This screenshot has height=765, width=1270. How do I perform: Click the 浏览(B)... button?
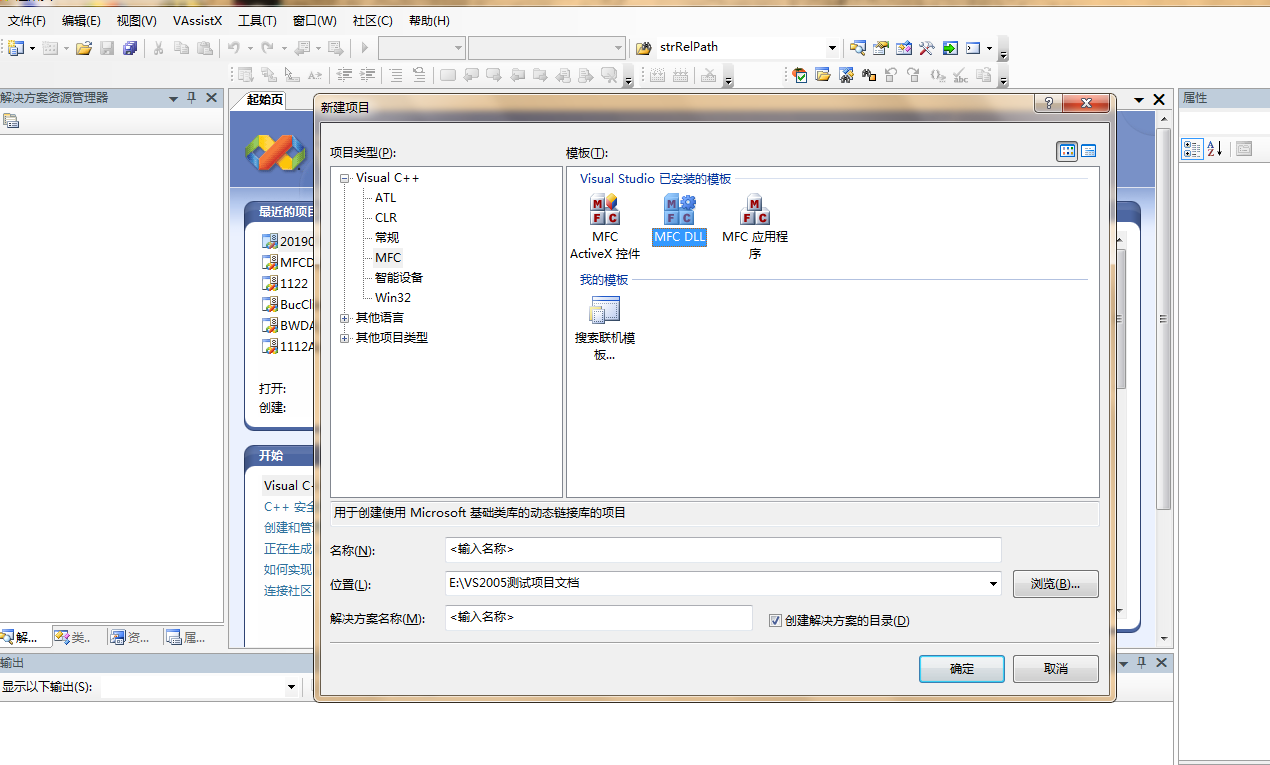pyautogui.click(x=1055, y=584)
